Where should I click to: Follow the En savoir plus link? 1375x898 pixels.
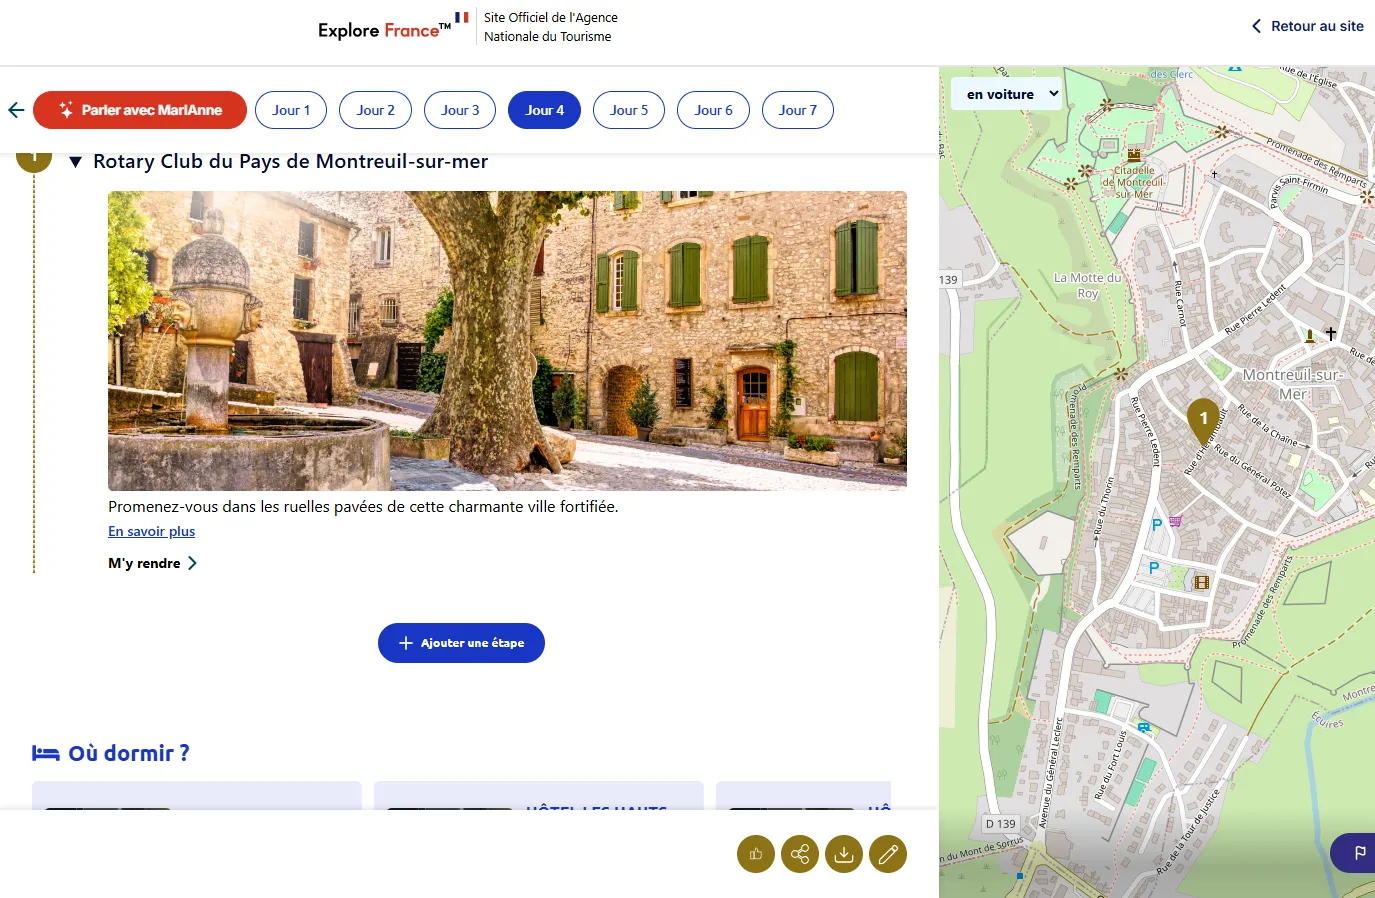pyautogui.click(x=151, y=531)
